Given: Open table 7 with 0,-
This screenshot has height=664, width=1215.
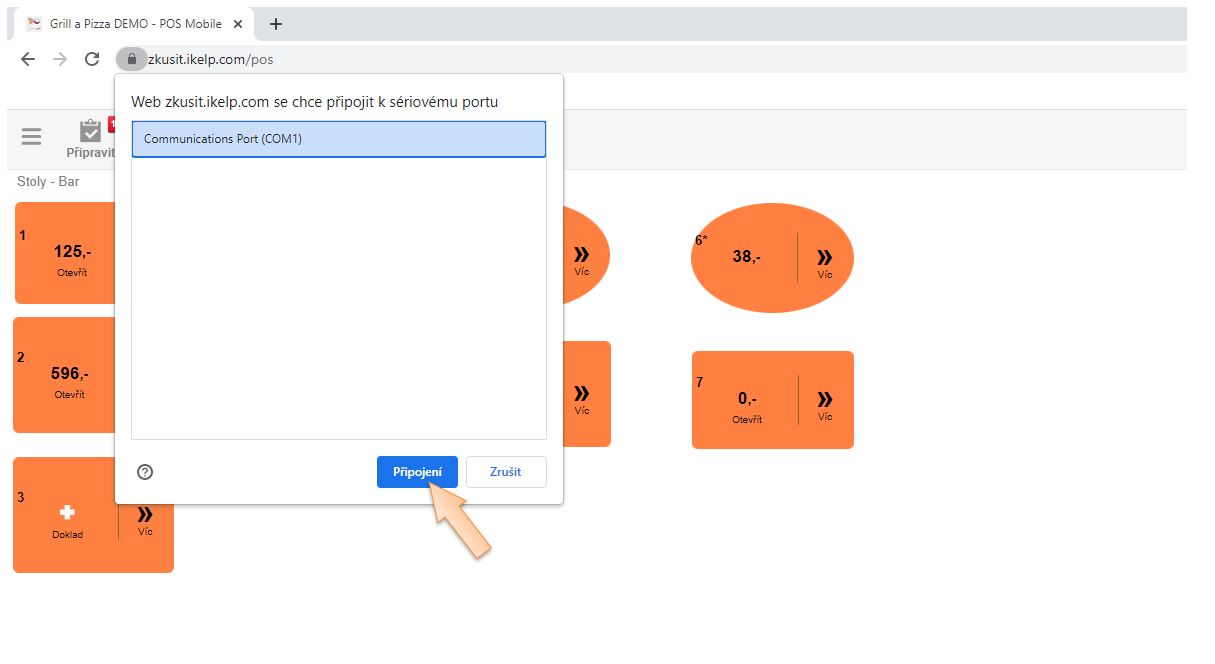Looking at the screenshot, I should coord(746,404).
